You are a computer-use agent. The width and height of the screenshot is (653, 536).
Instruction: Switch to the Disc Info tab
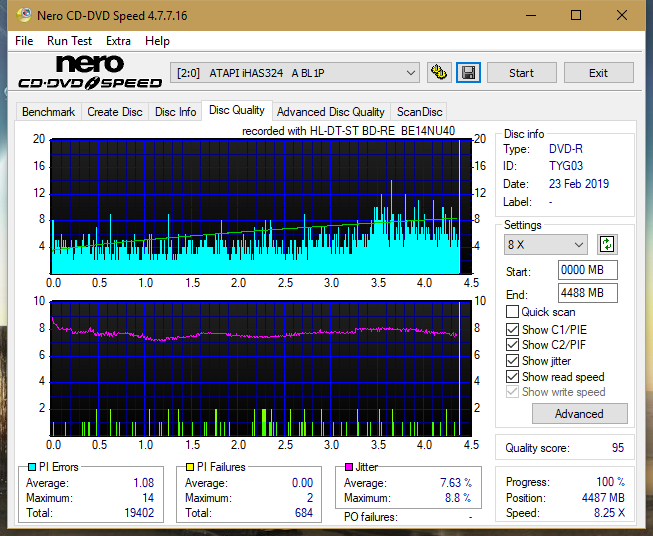(x=175, y=112)
